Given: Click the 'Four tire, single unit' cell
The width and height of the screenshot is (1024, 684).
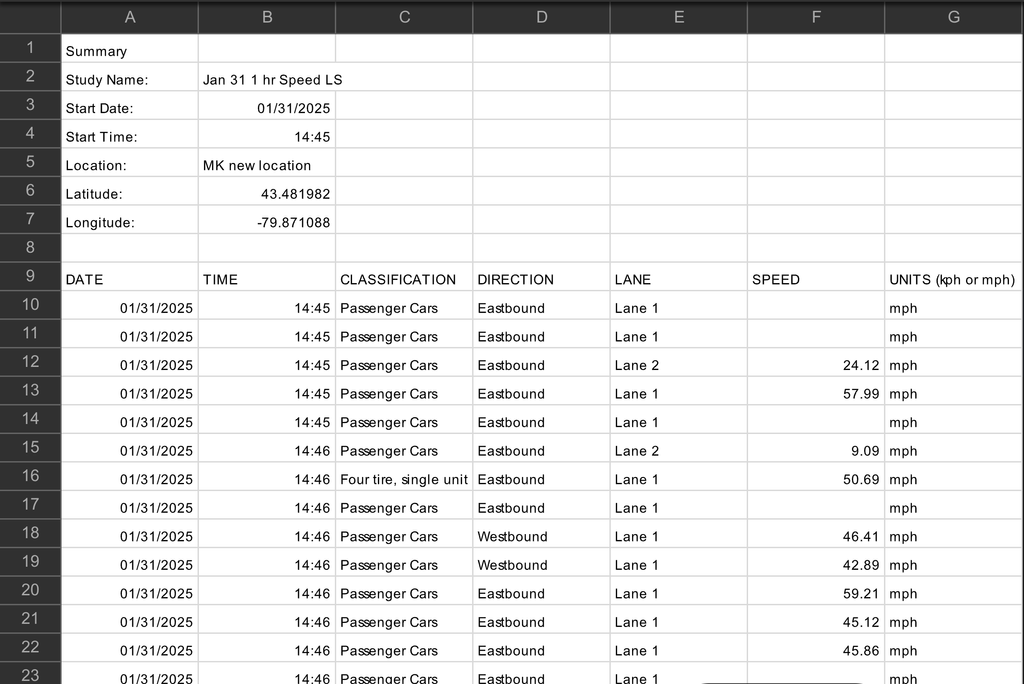Looking at the screenshot, I should pos(403,479).
